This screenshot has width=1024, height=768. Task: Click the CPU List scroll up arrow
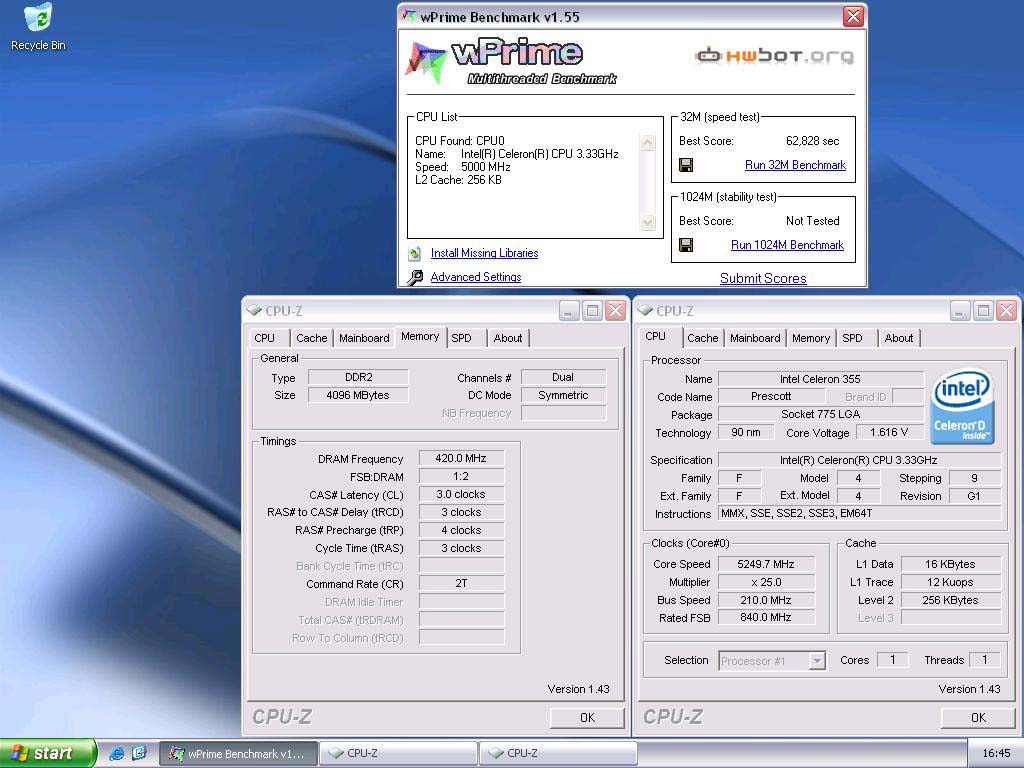pos(648,143)
